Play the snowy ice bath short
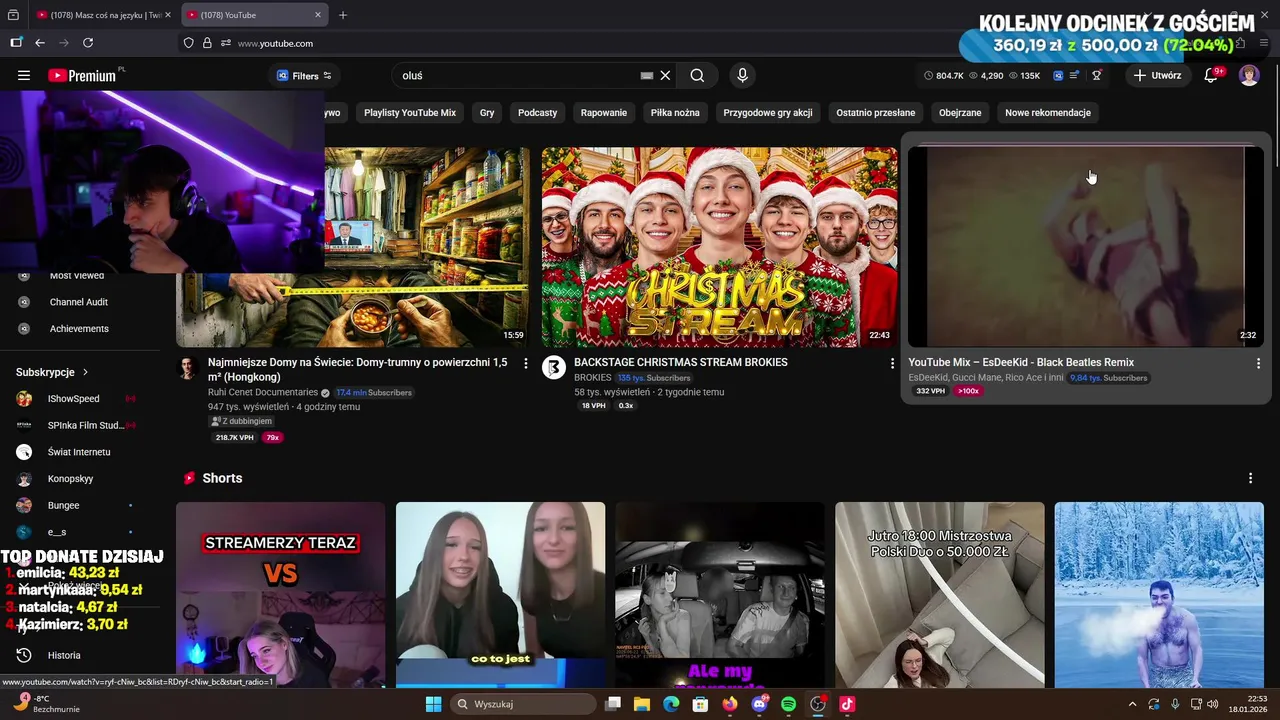This screenshot has width=1280, height=720. point(1159,595)
